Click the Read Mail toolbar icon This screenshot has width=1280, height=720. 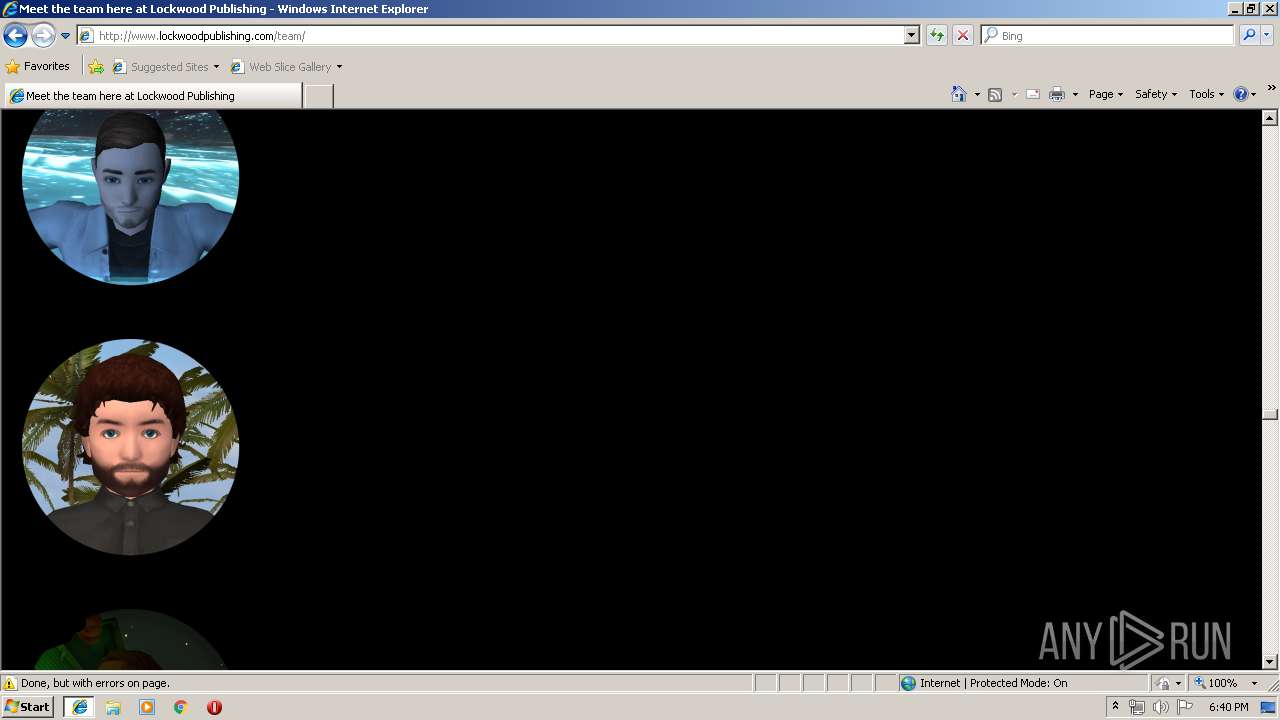pos(1033,94)
